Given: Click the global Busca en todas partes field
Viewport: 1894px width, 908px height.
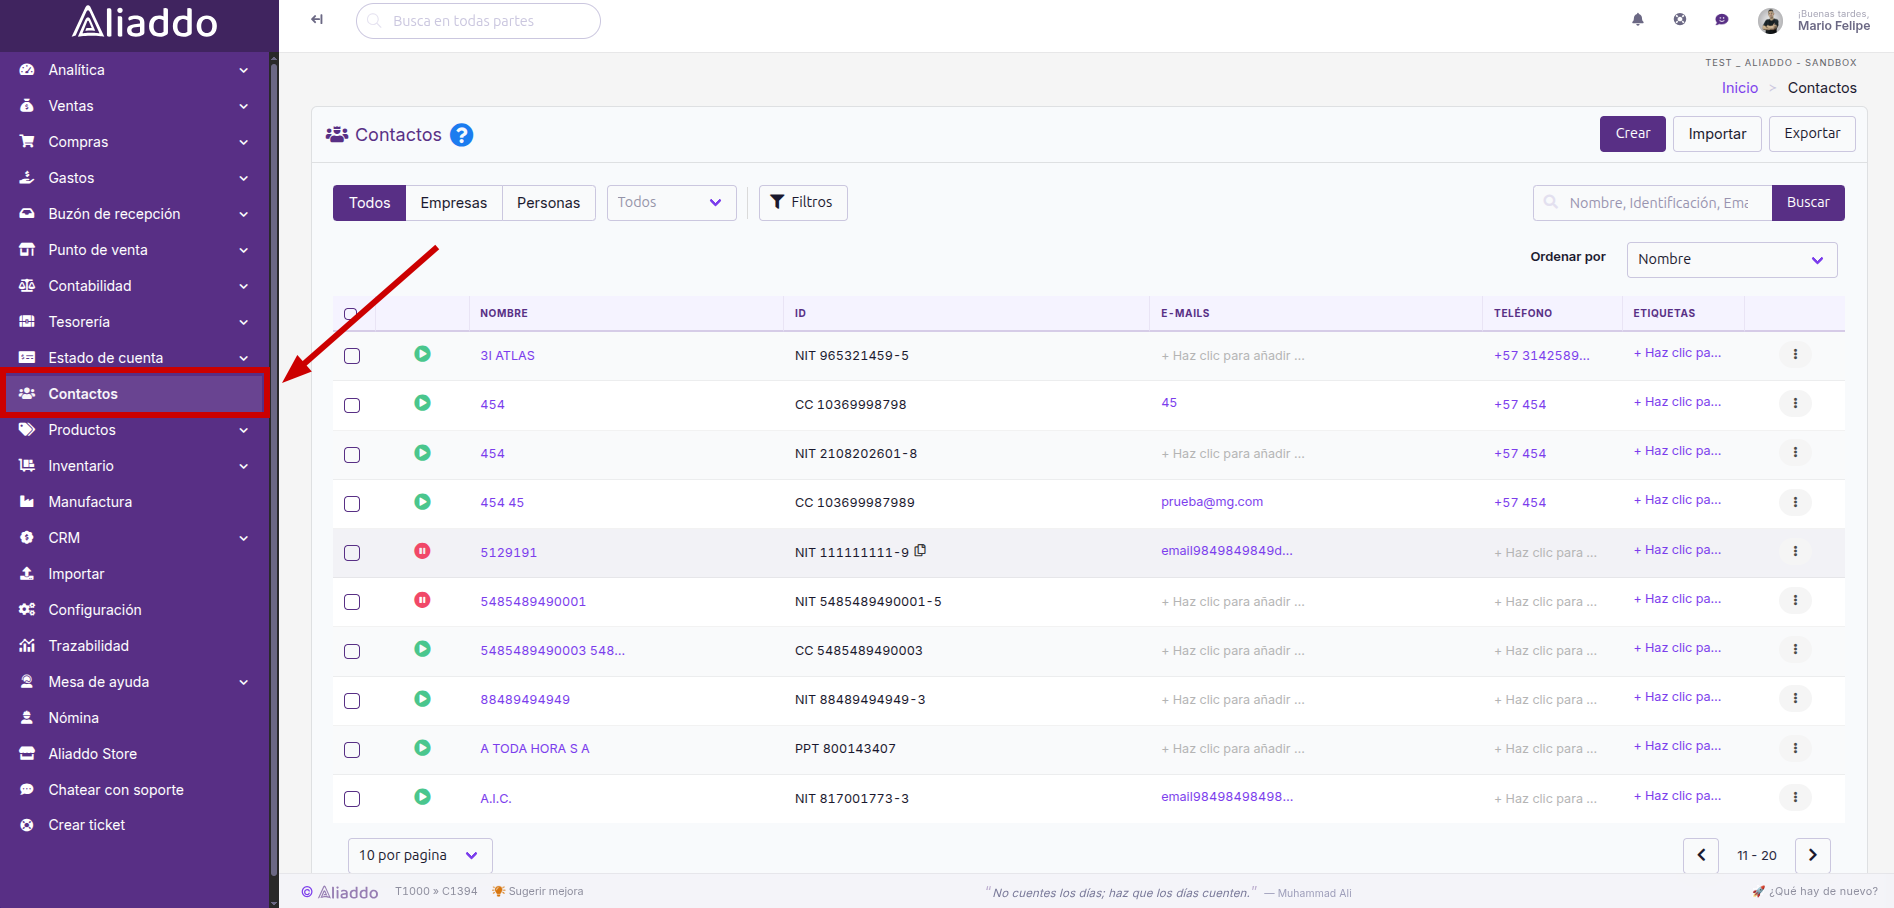Looking at the screenshot, I should click(478, 21).
